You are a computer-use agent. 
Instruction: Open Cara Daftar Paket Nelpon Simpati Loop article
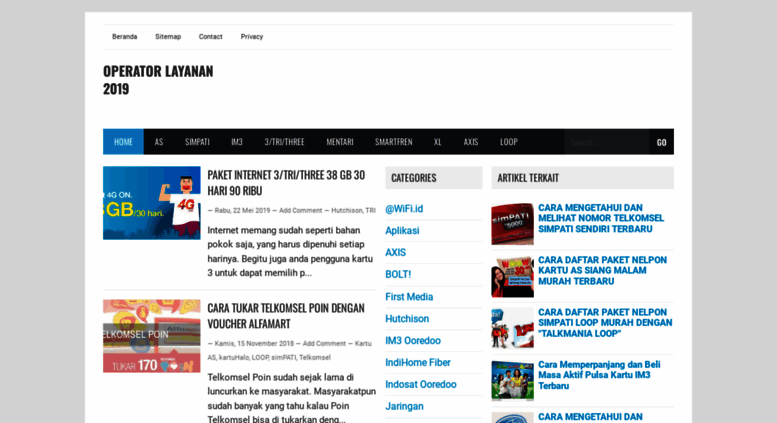(605, 323)
